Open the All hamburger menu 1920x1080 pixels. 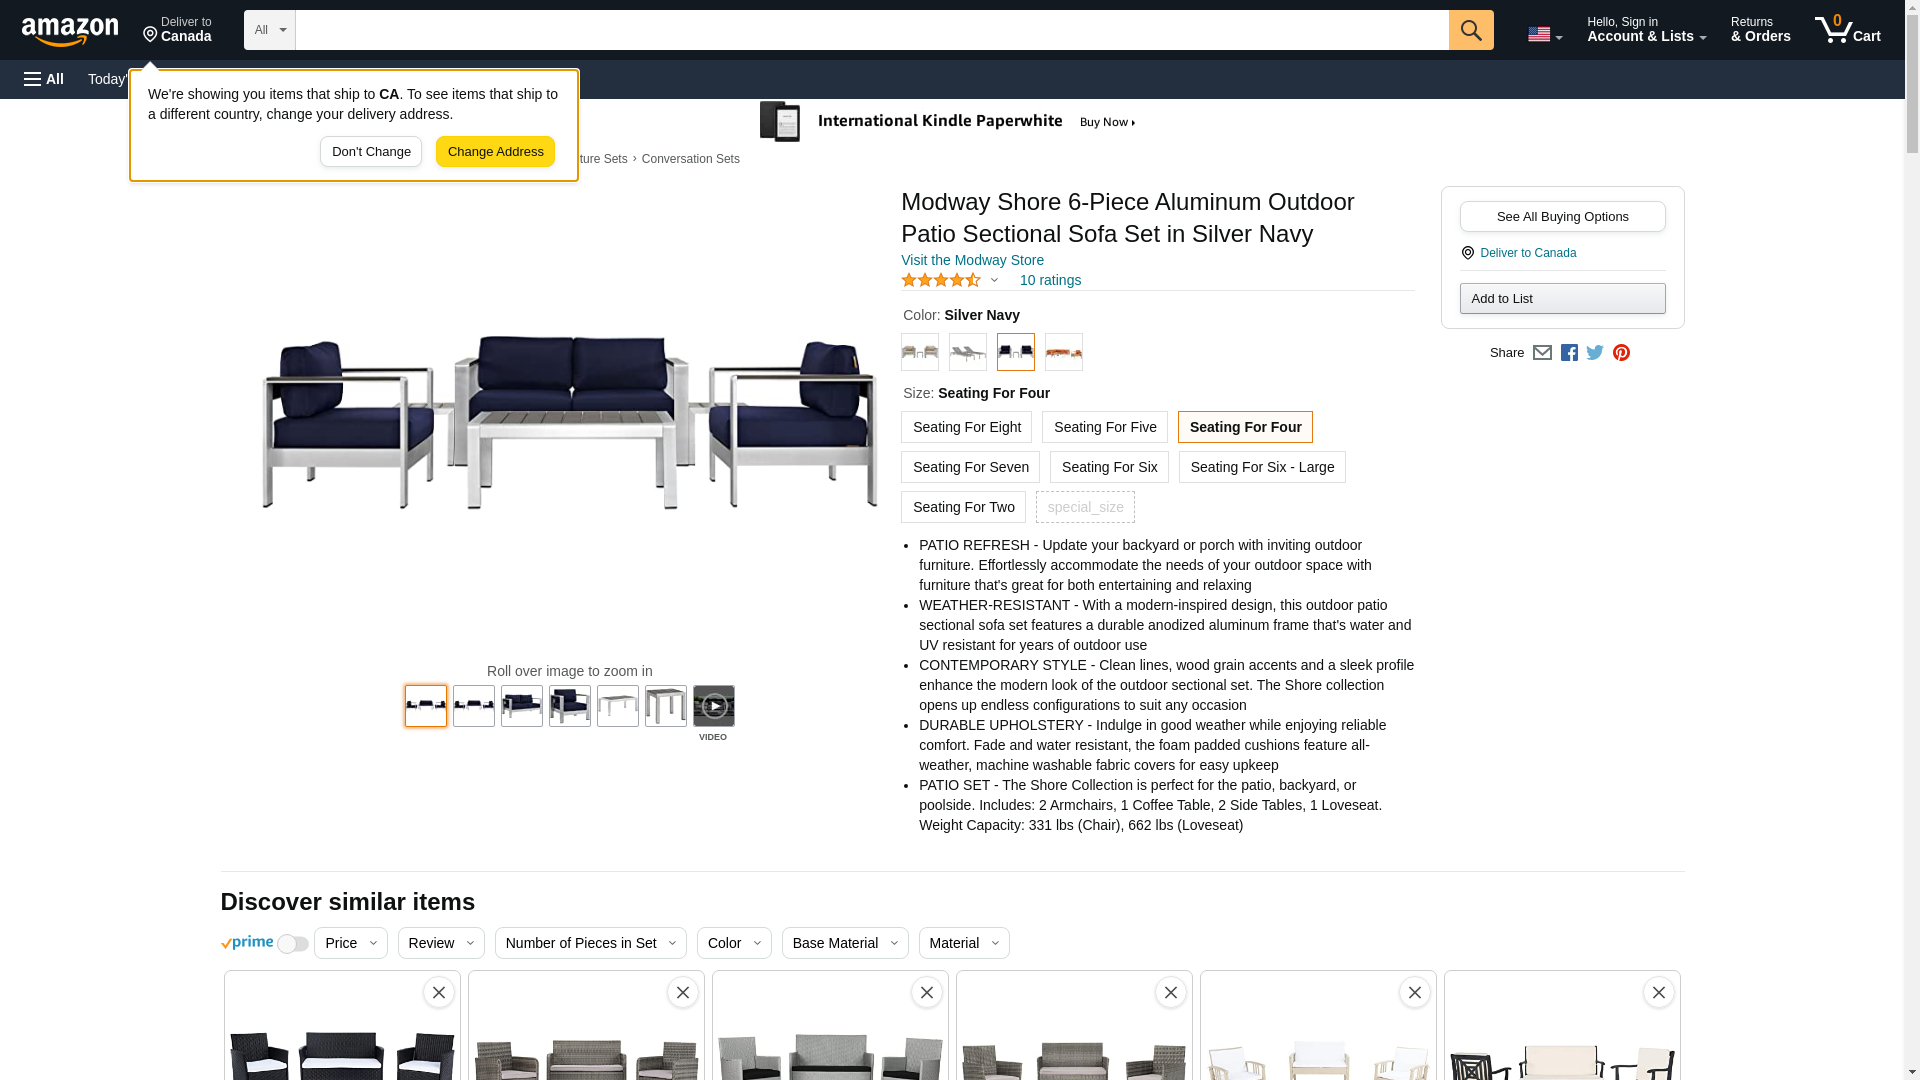(x=44, y=79)
